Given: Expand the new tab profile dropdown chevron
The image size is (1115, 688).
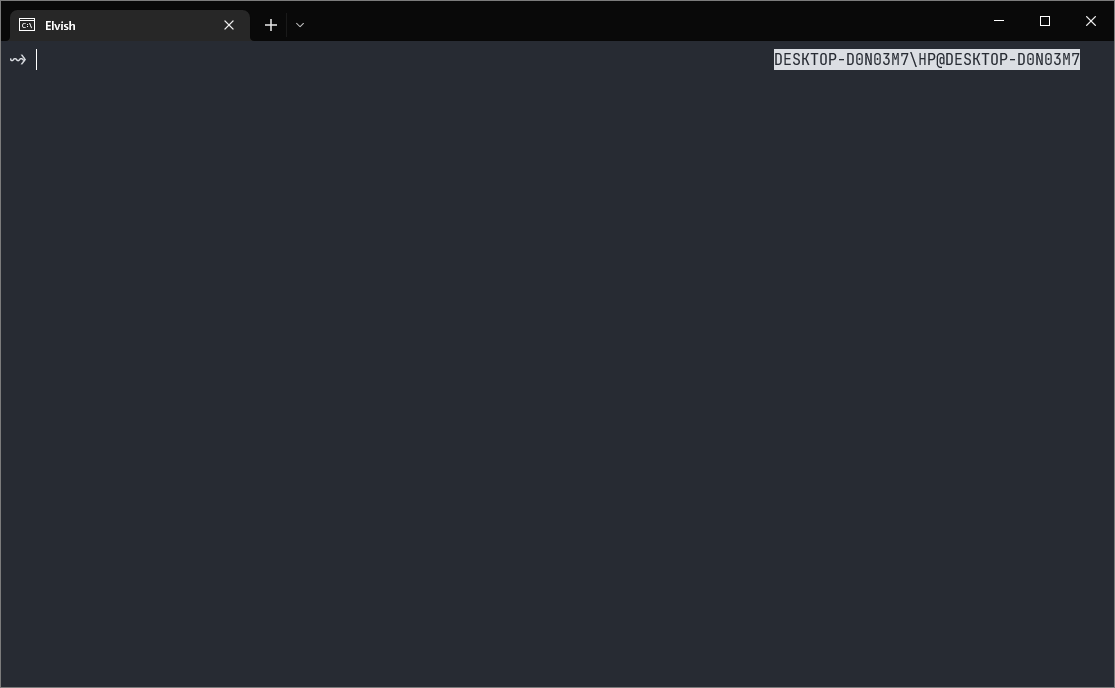Looking at the screenshot, I should pyautogui.click(x=300, y=25).
